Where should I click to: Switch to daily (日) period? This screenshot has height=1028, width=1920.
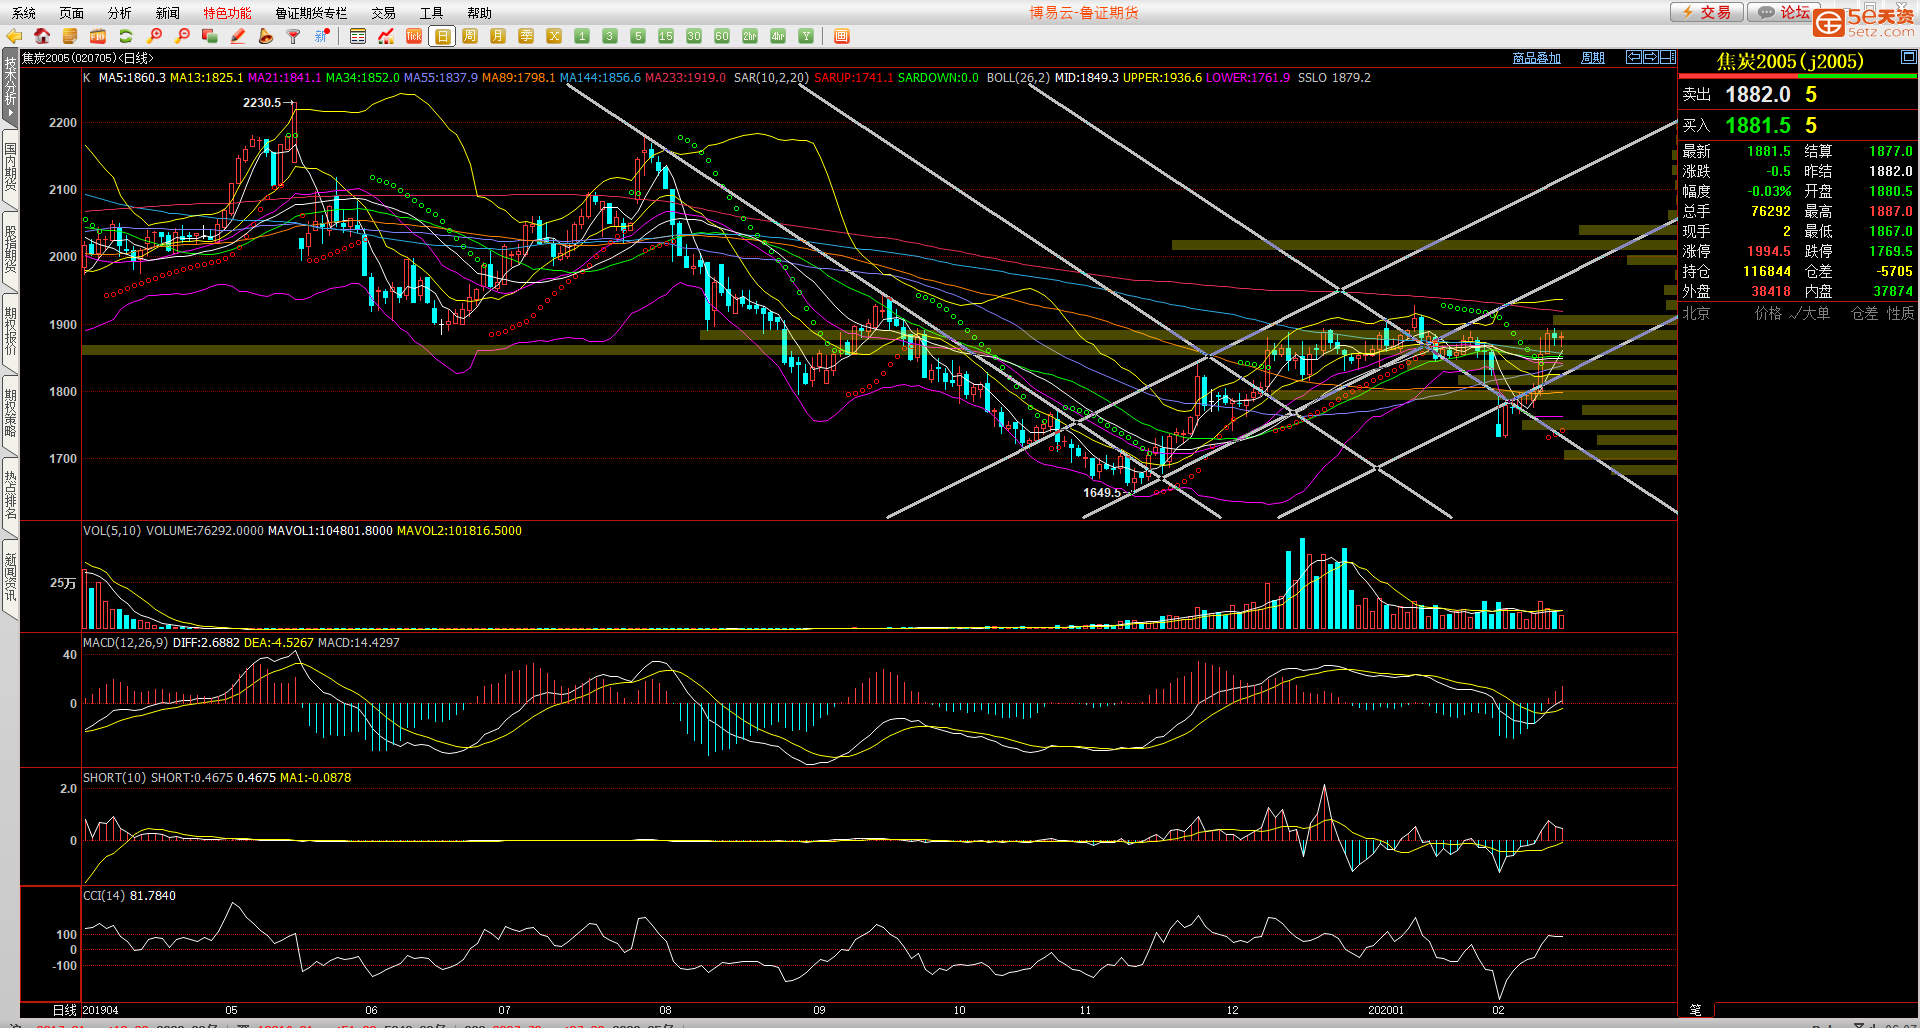tap(442, 36)
